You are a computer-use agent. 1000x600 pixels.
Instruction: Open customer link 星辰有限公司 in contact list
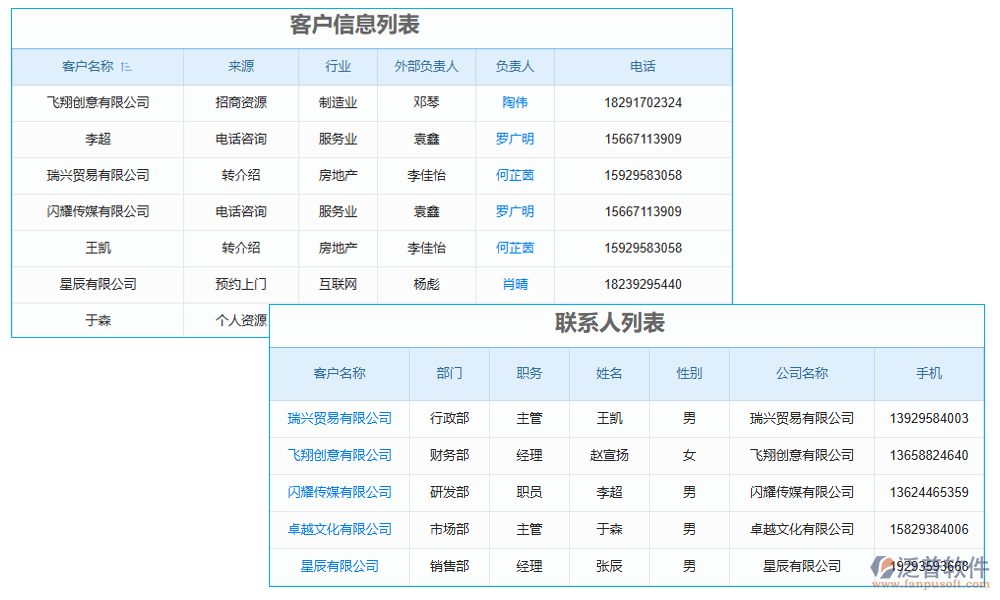[x=339, y=566]
